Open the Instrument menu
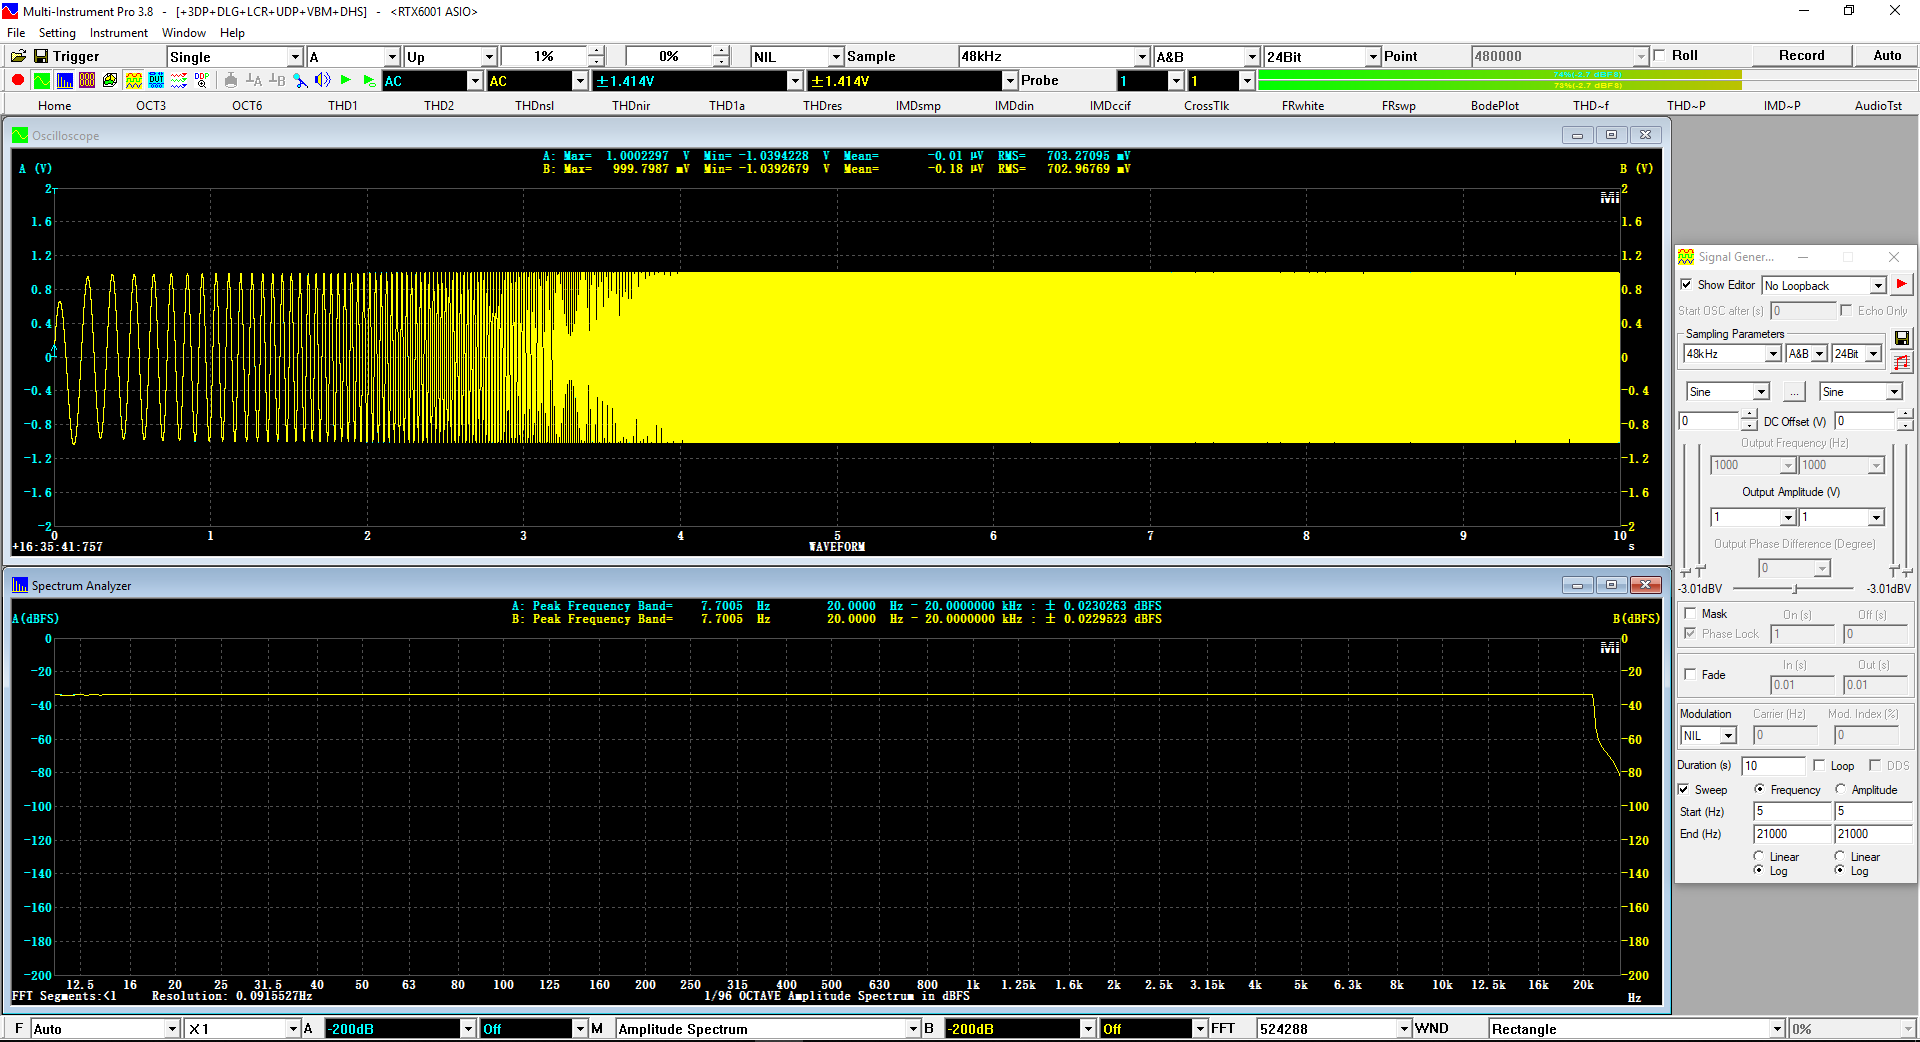1920x1042 pixels. pos(119,33)
